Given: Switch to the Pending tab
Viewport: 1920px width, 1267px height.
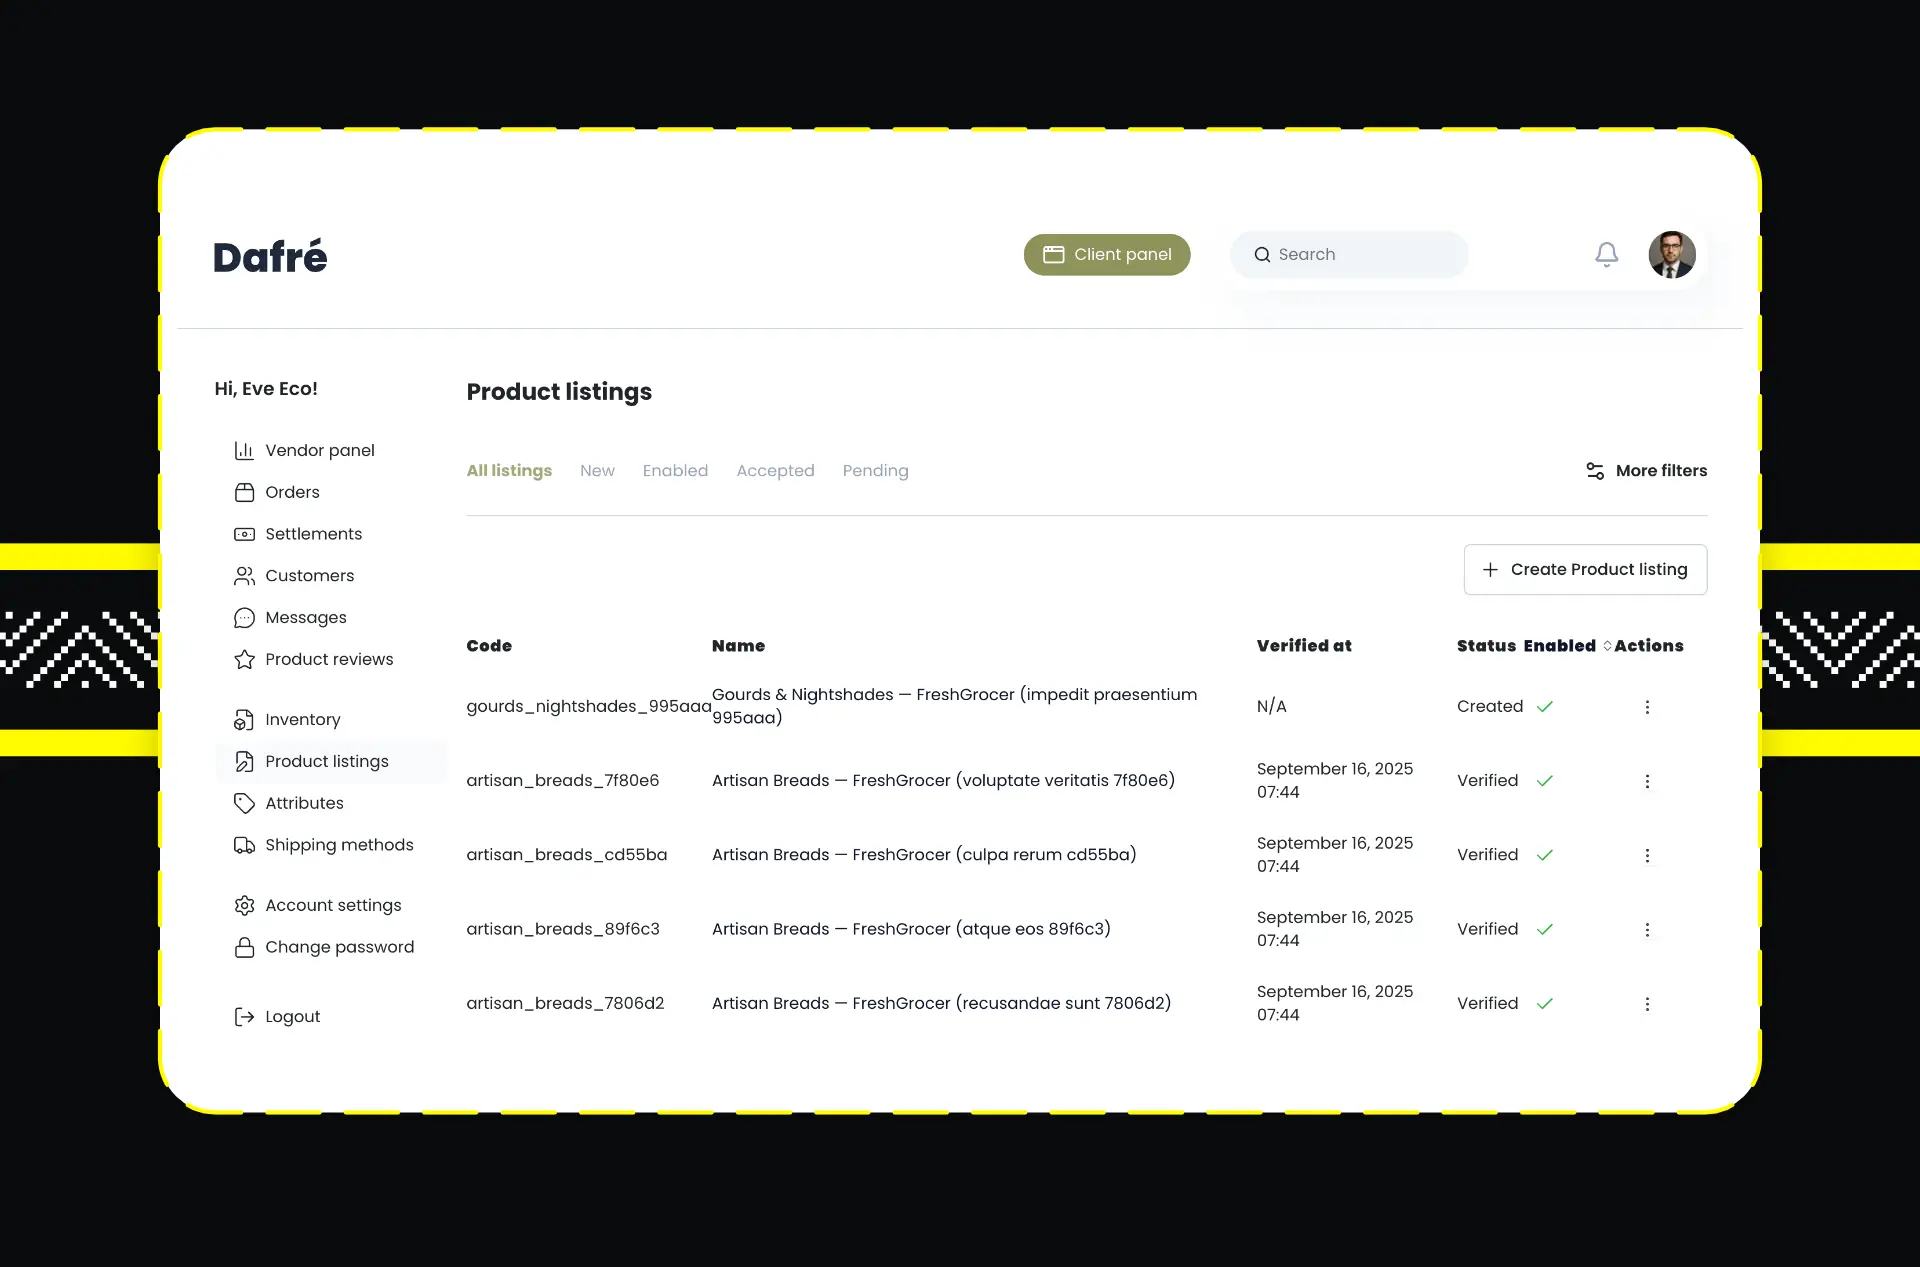Looking at the screenshot, I should 875,471.
